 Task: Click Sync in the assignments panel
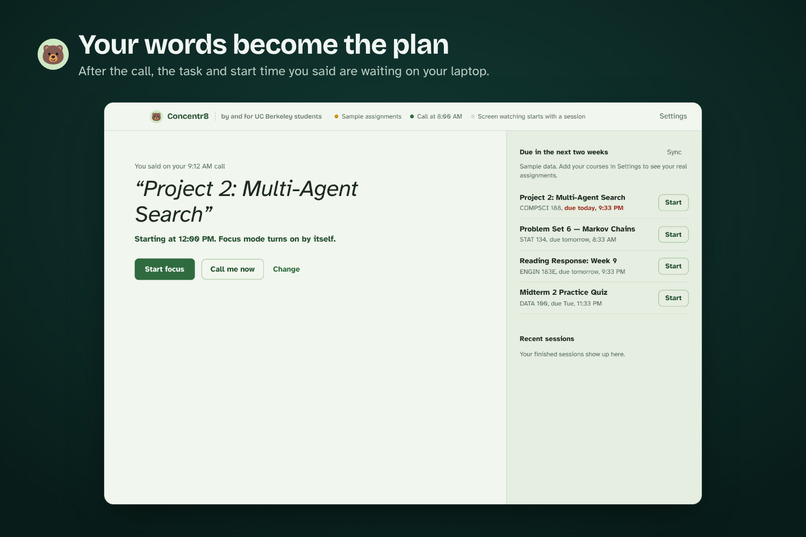(x=674, y=152)
